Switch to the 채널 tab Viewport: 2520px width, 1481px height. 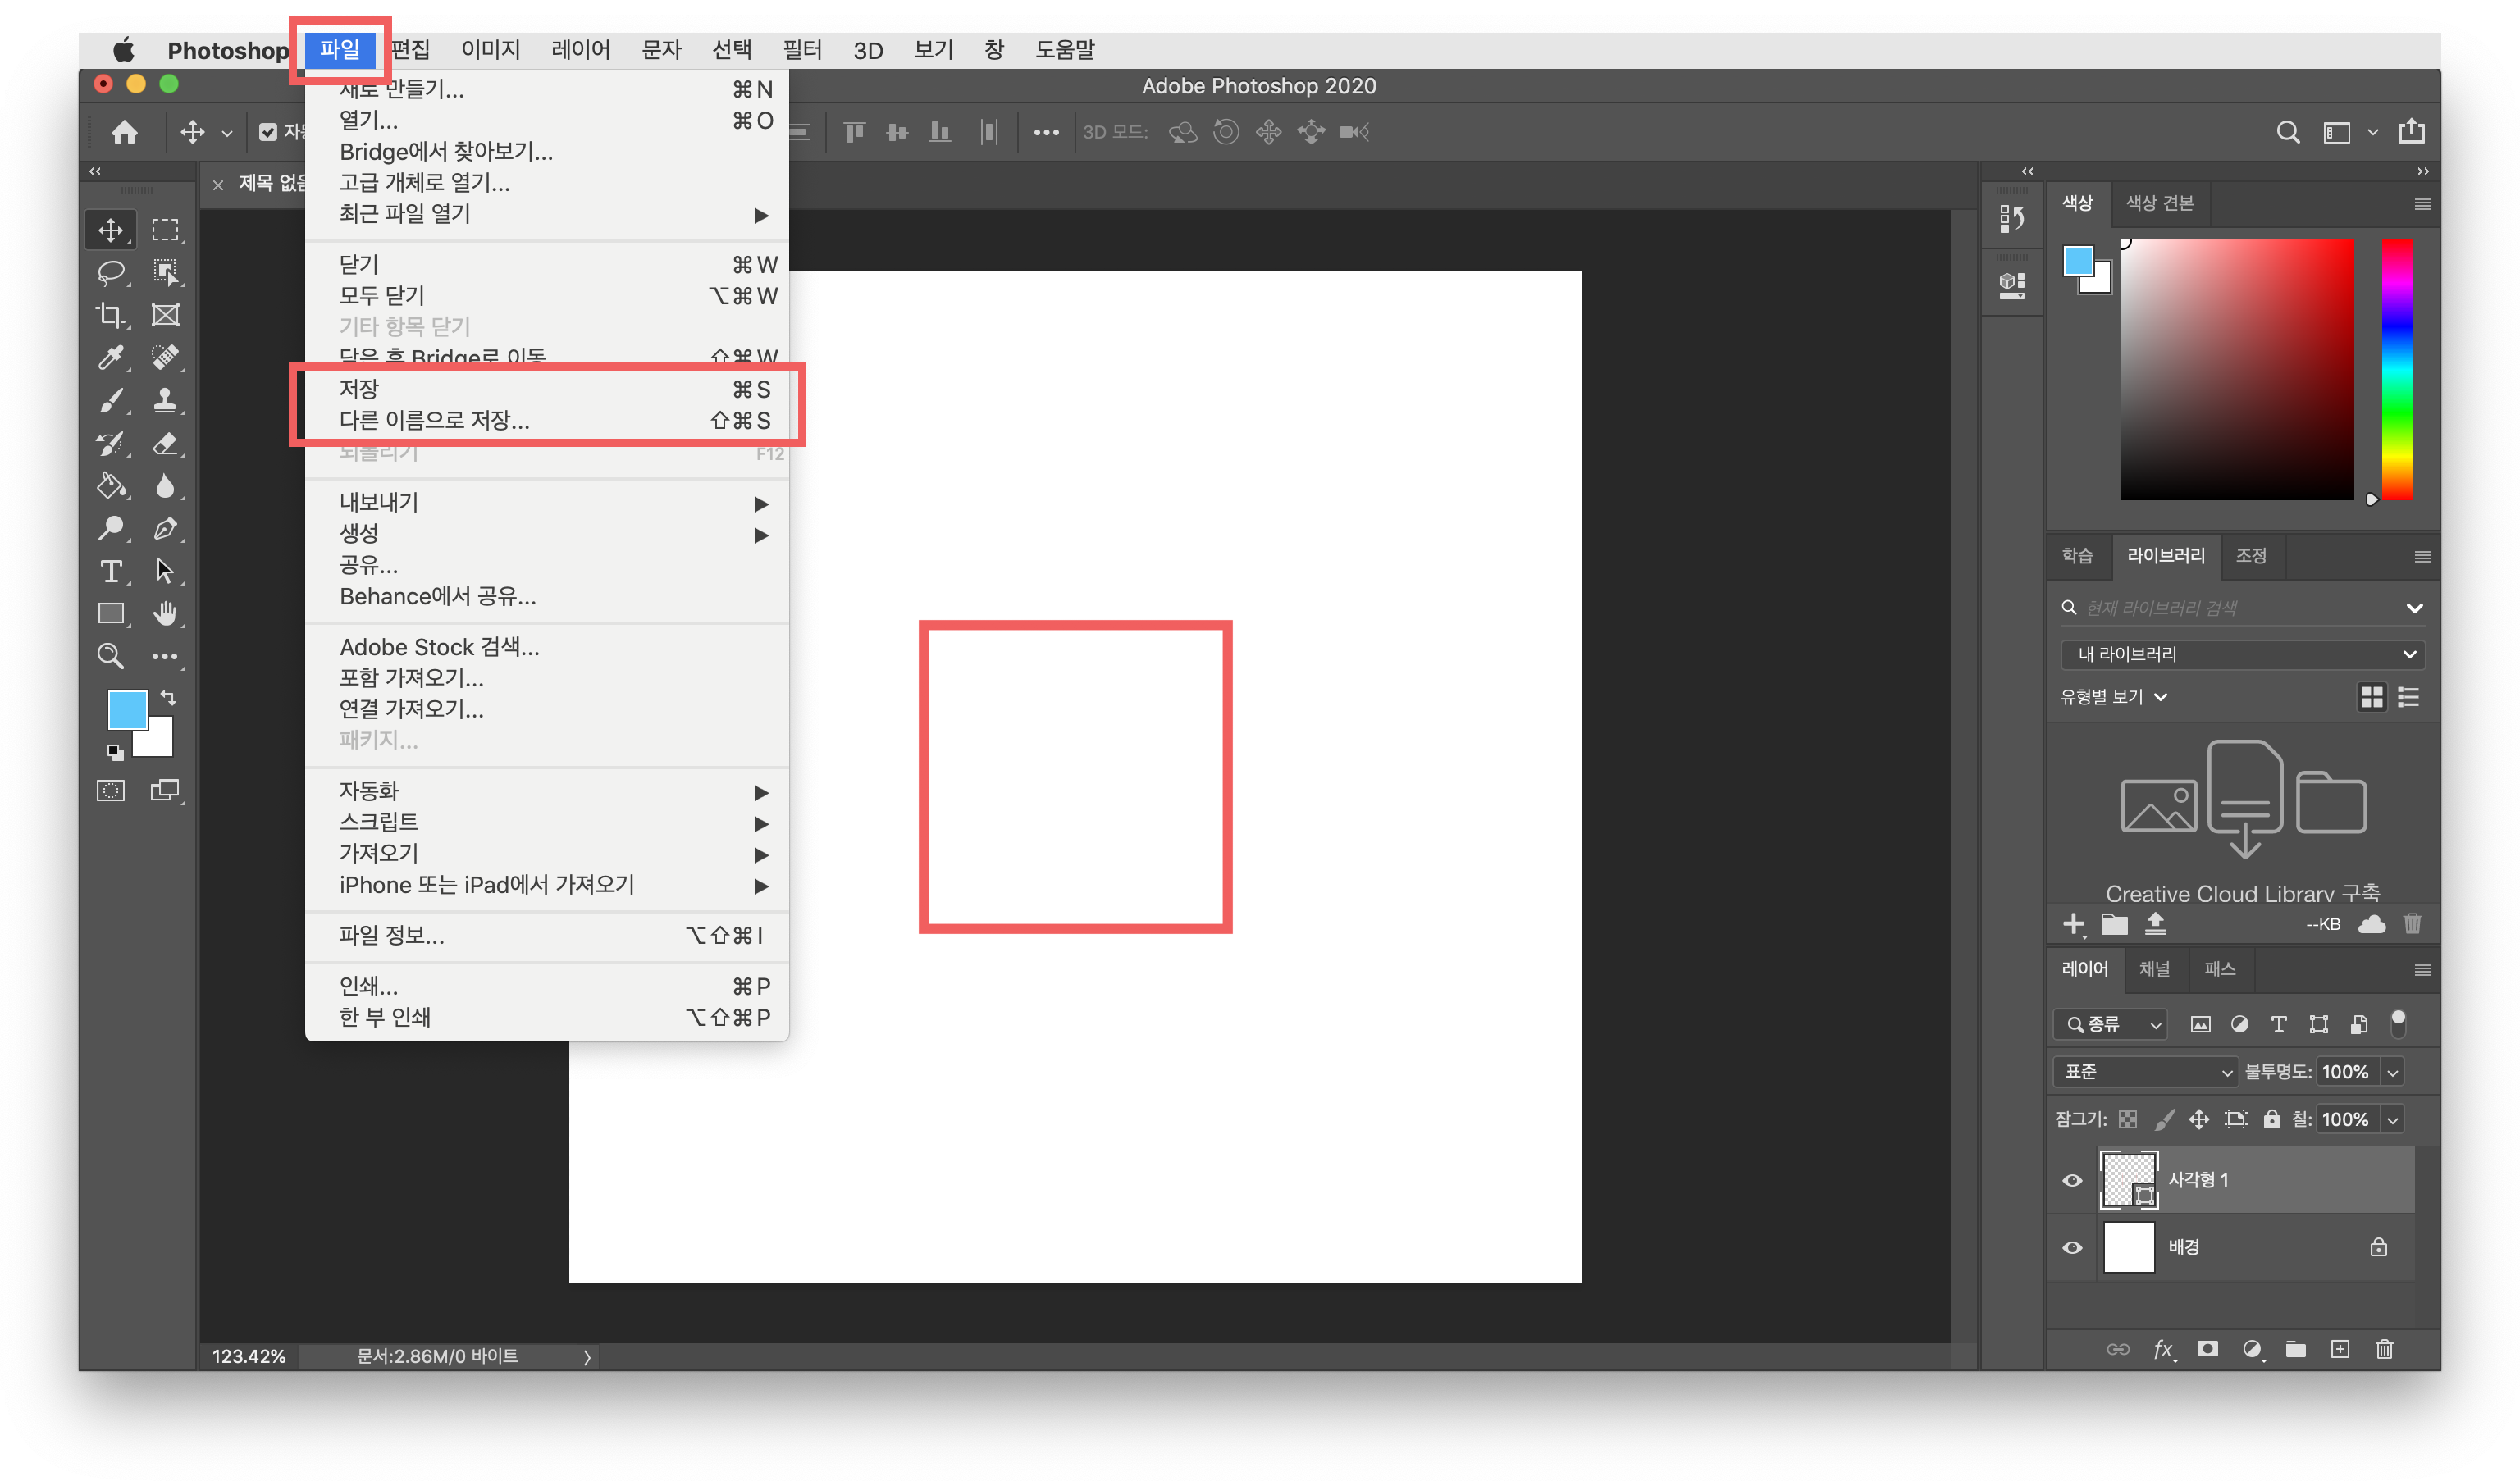click(2154, 969)
